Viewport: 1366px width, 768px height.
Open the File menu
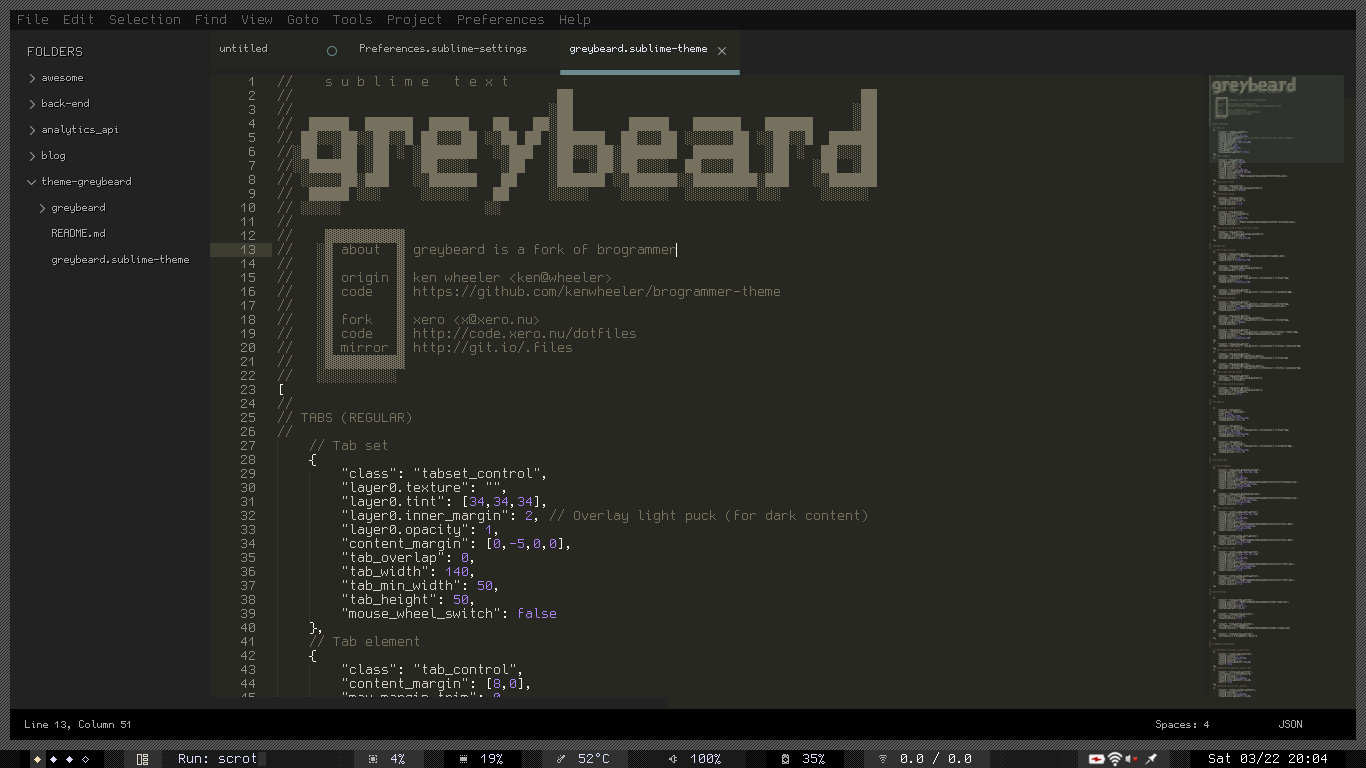click(x=33, y=19)
